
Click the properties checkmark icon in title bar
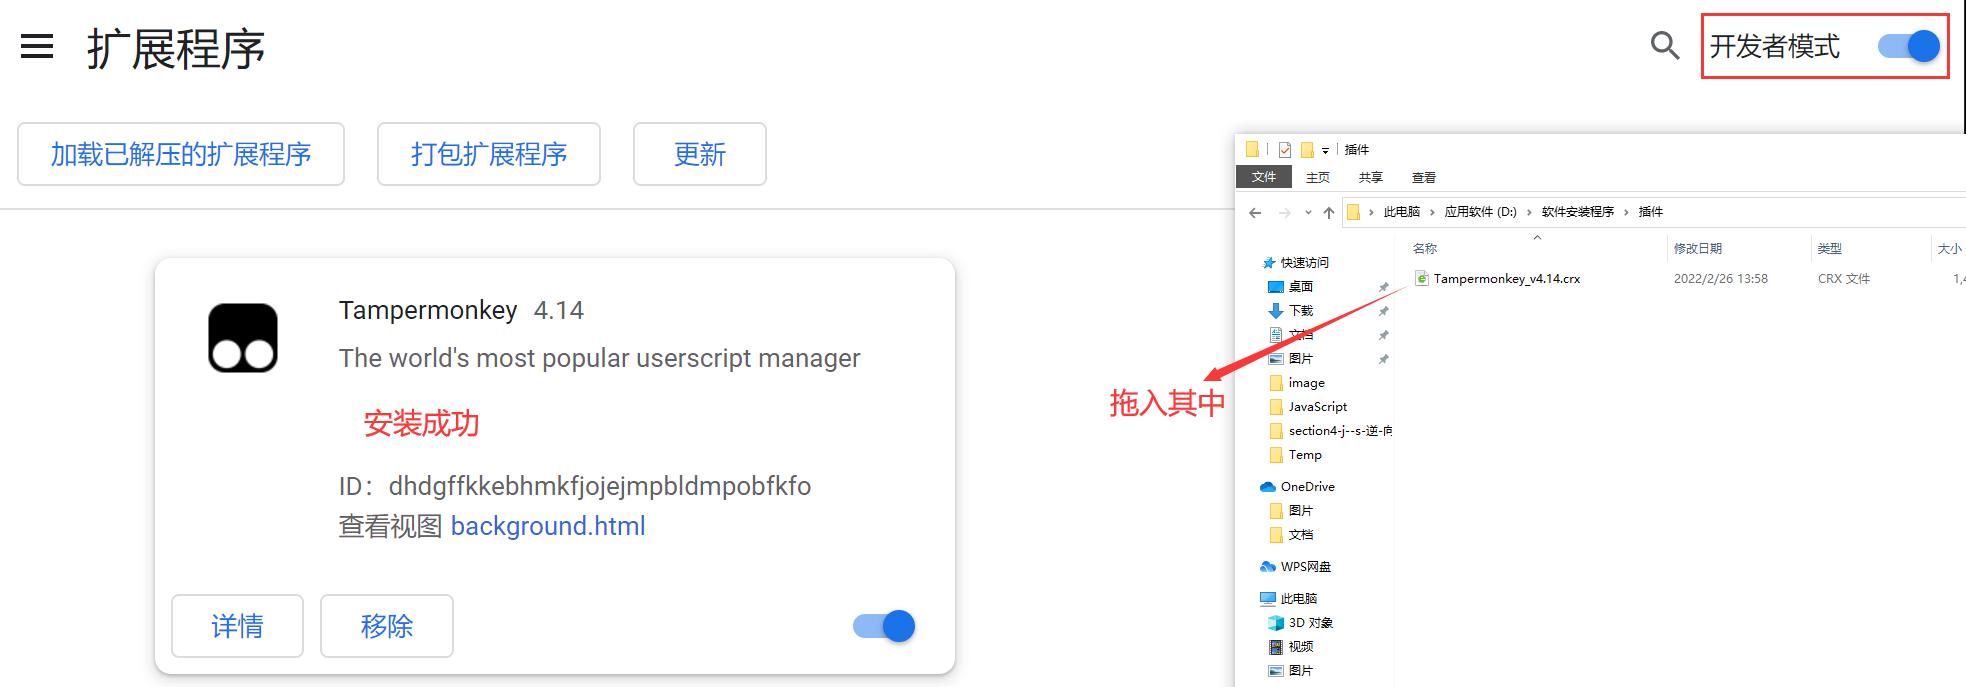click(1285, 150)
